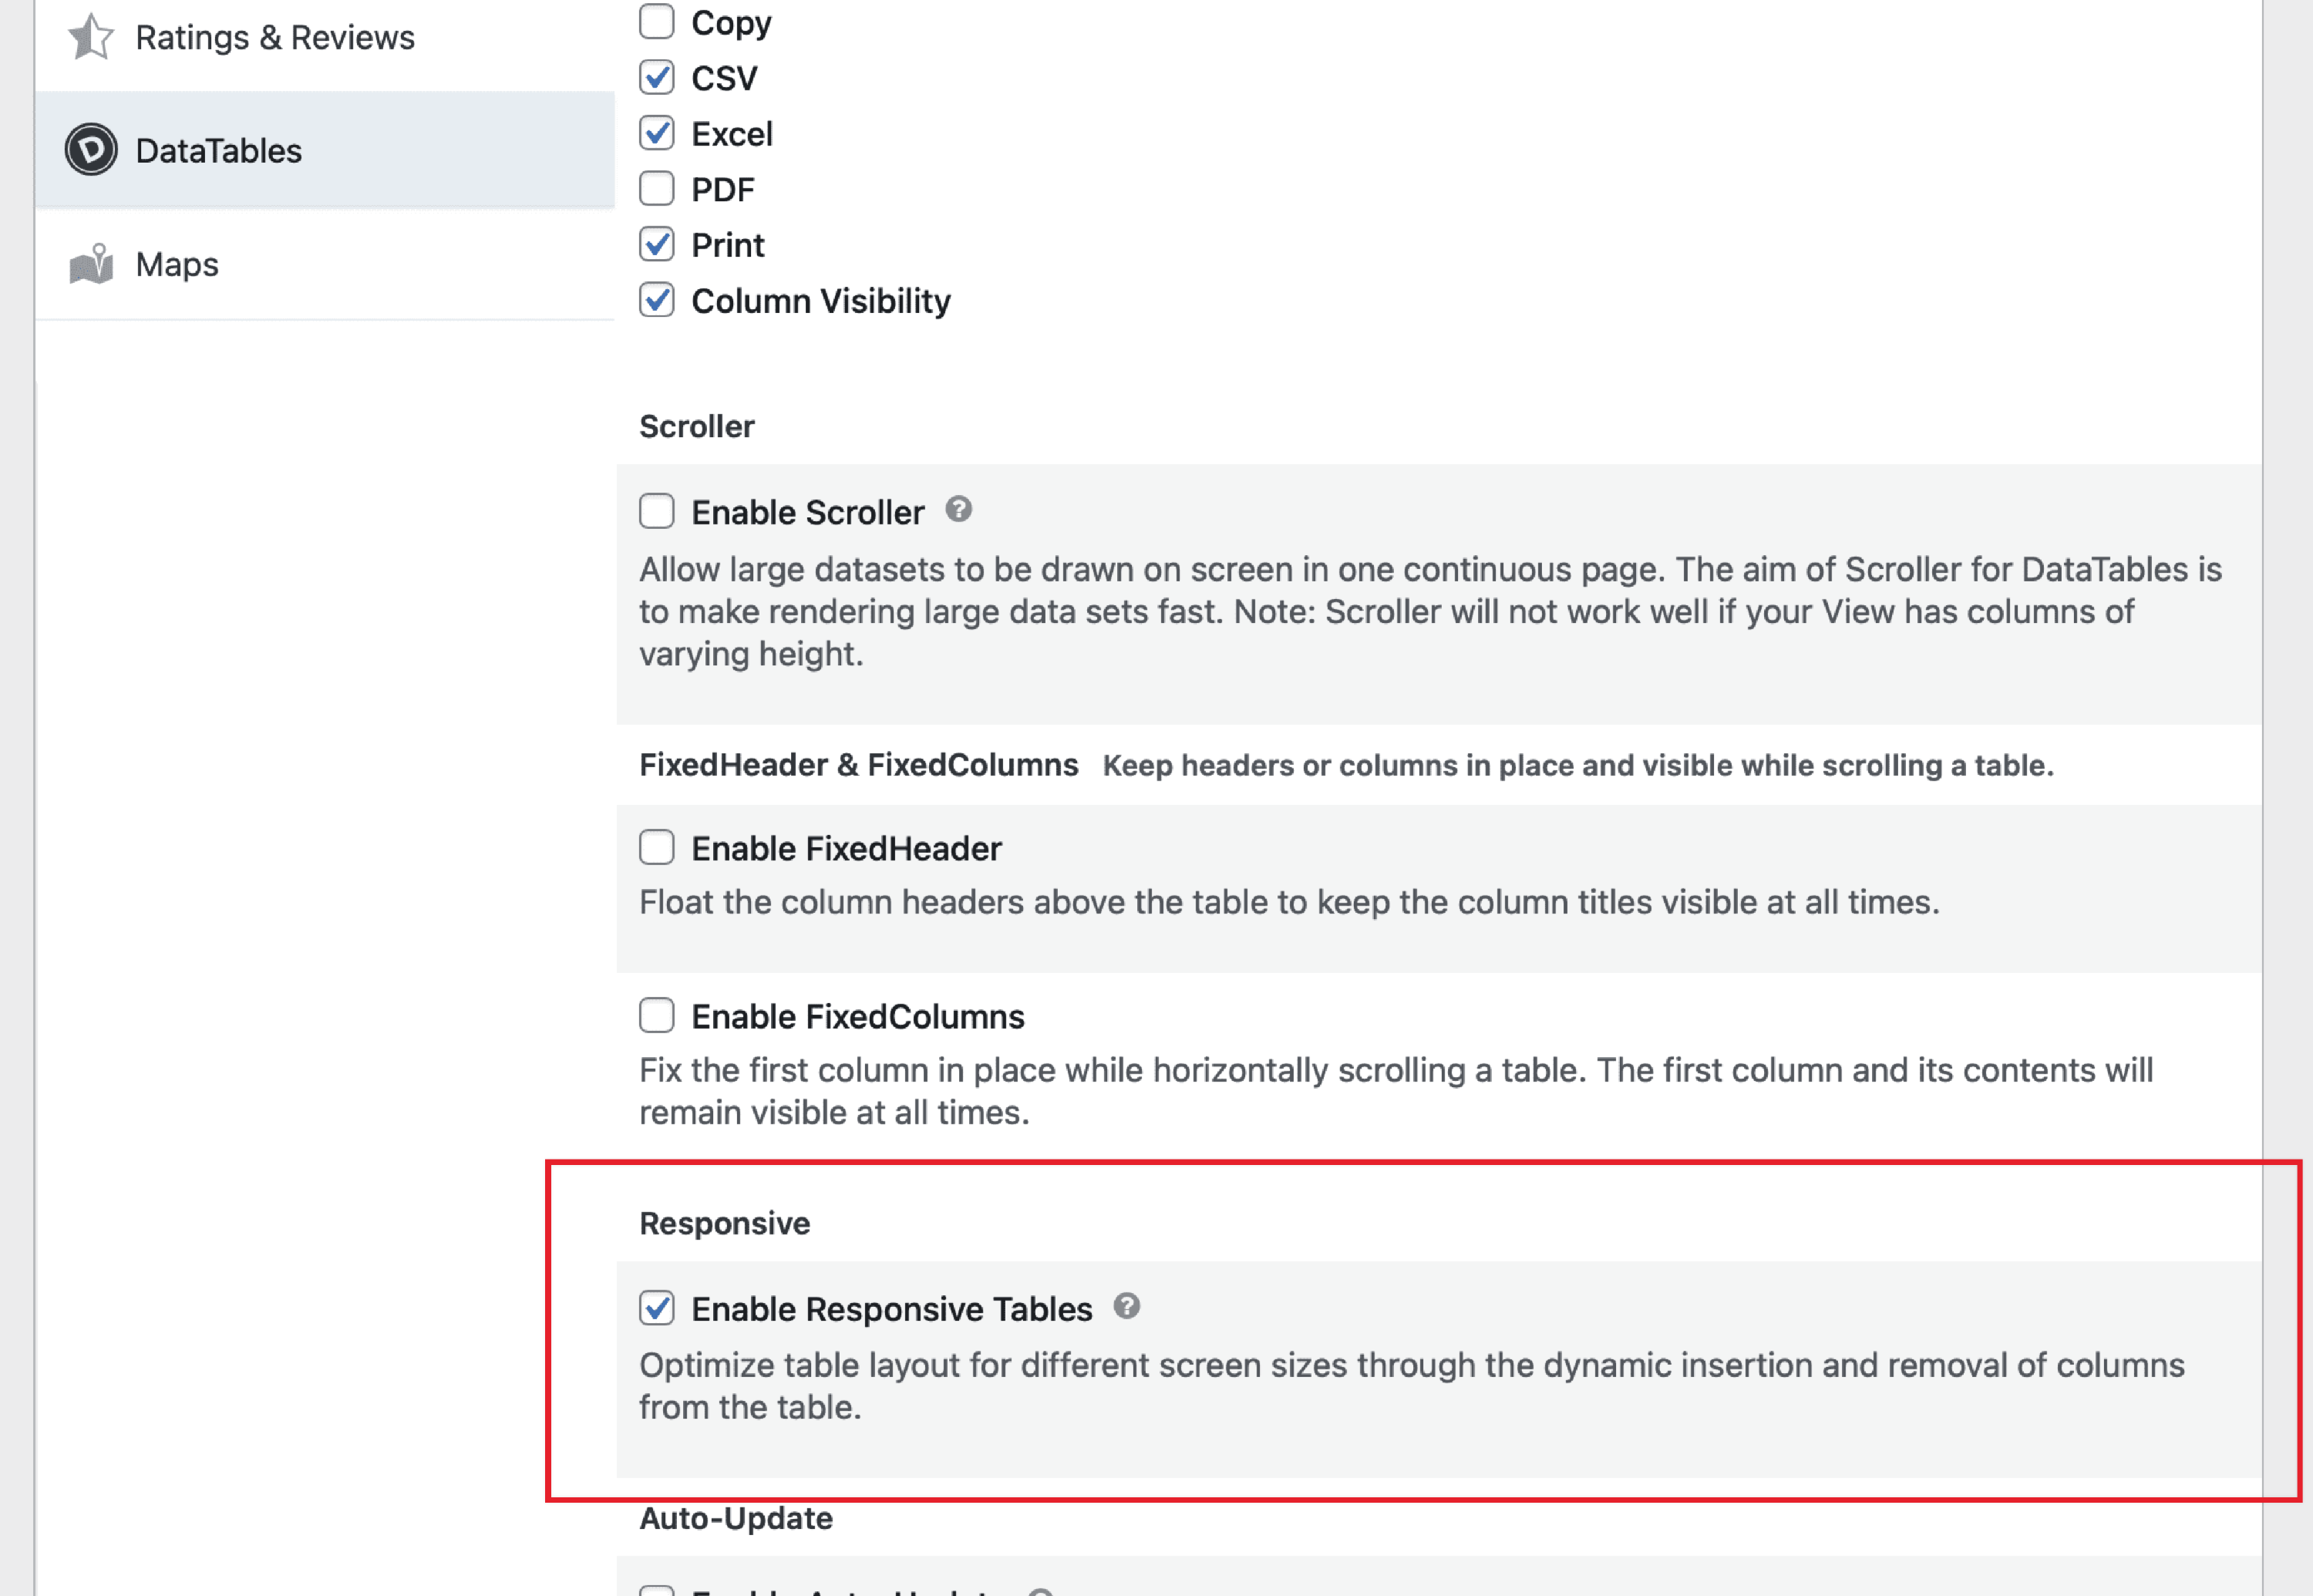
Task: Click the map pin icon beside Maps
Action: 91,263
